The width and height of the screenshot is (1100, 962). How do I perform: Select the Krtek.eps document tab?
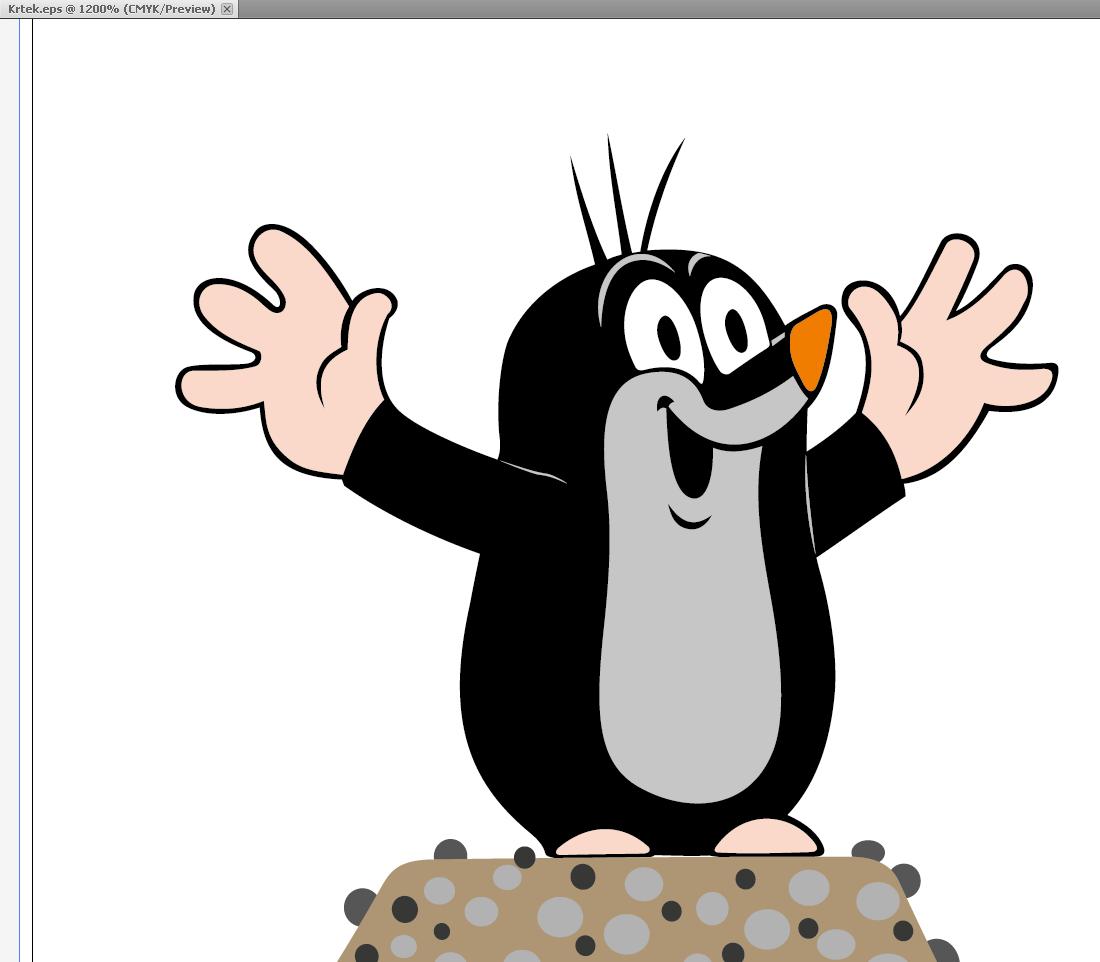[110, 9]
